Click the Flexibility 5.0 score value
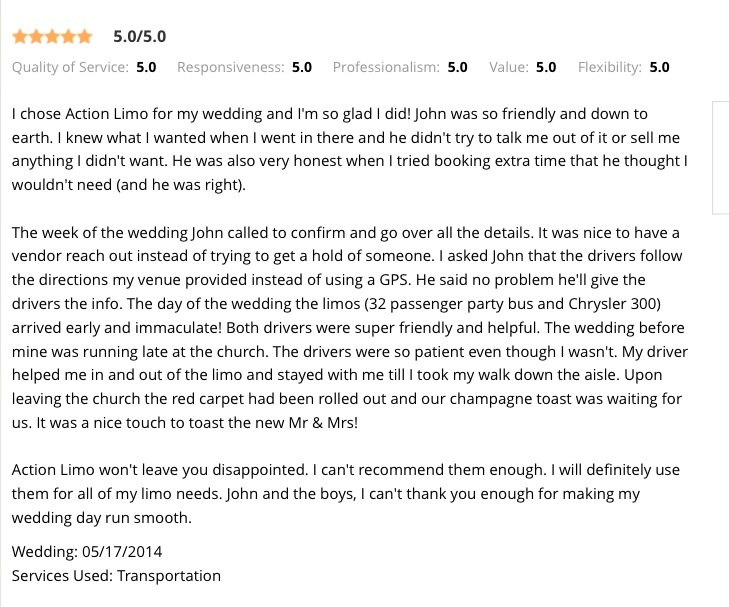The image size is (729, 607). pos(659,67)
